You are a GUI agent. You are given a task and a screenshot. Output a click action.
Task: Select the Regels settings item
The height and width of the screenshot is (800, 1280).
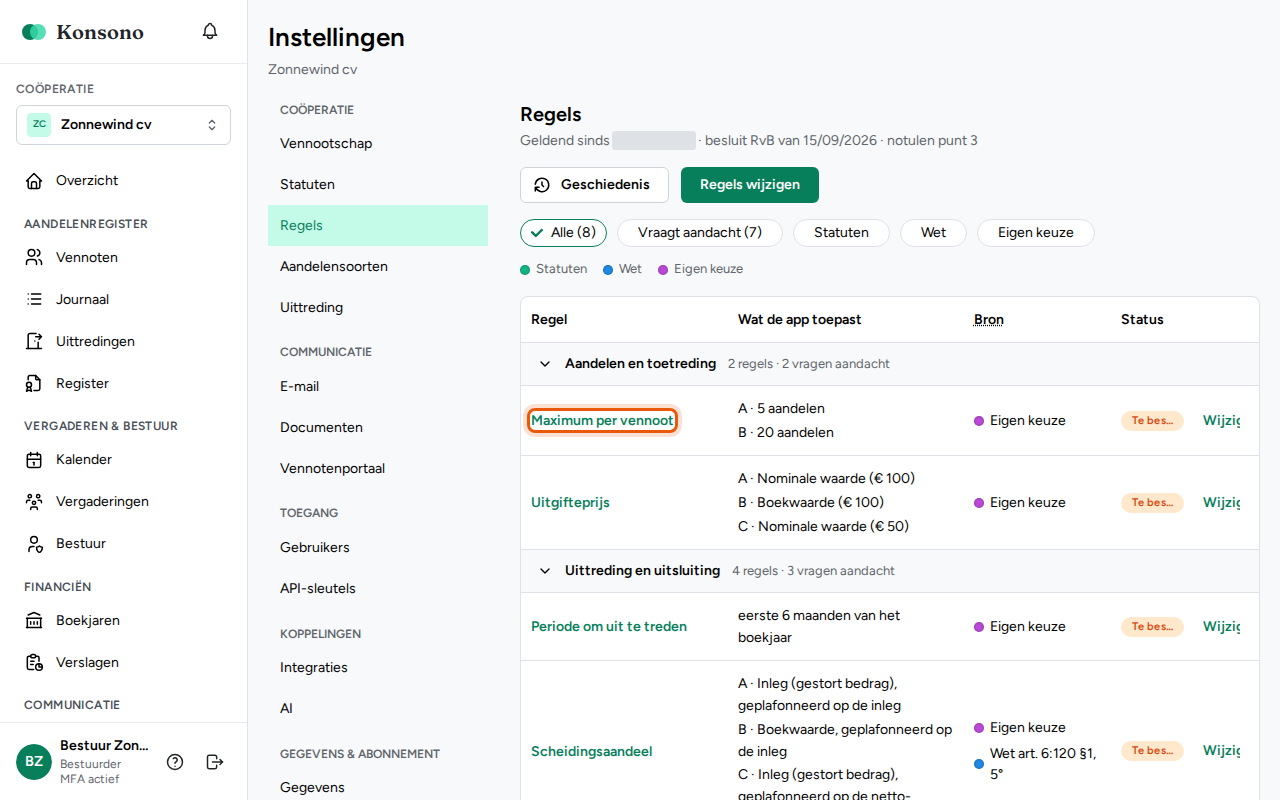coord(378,226)
